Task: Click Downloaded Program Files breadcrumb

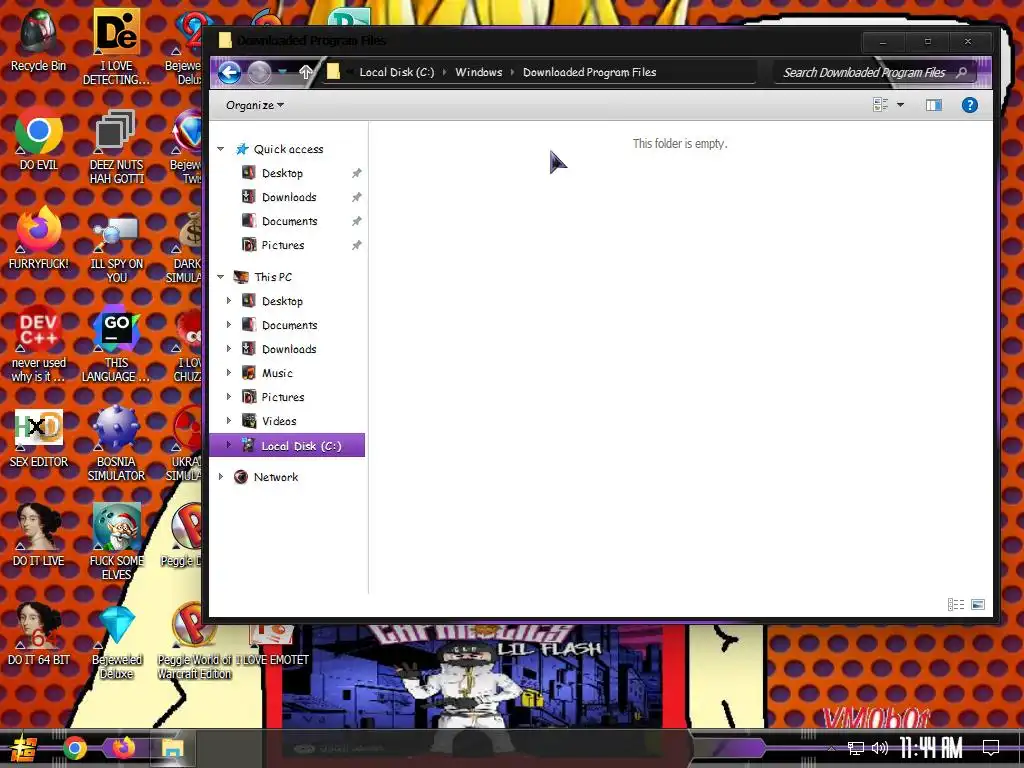Action: [x=589, y=72]
